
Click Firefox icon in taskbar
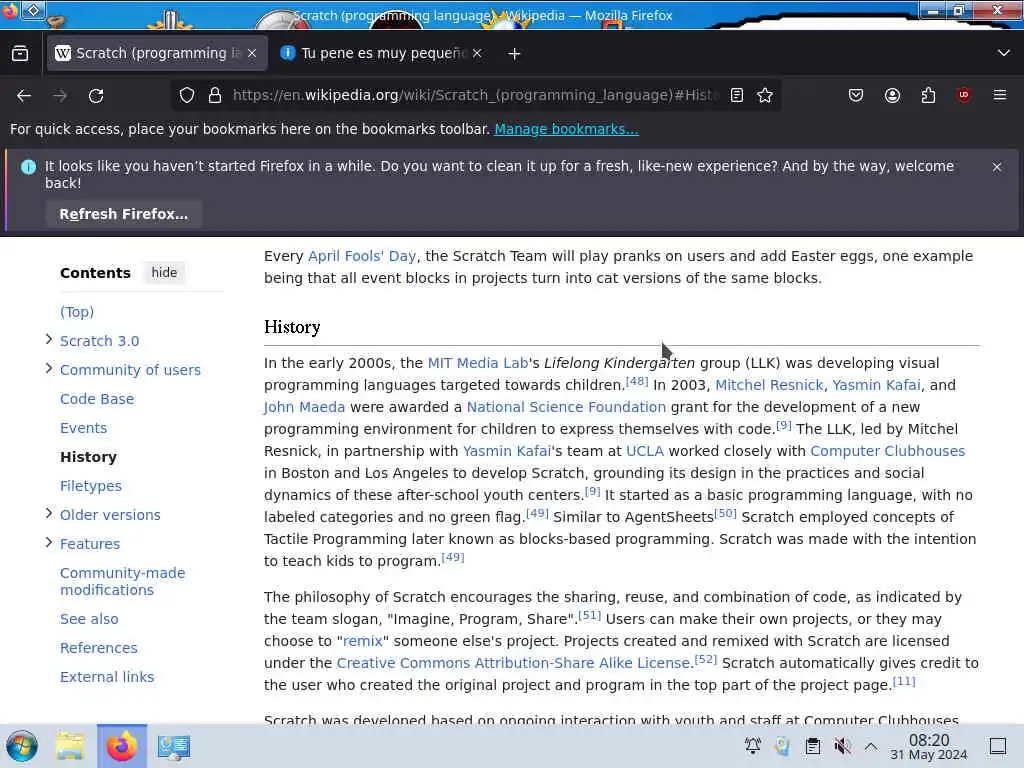tap(122, 746)
